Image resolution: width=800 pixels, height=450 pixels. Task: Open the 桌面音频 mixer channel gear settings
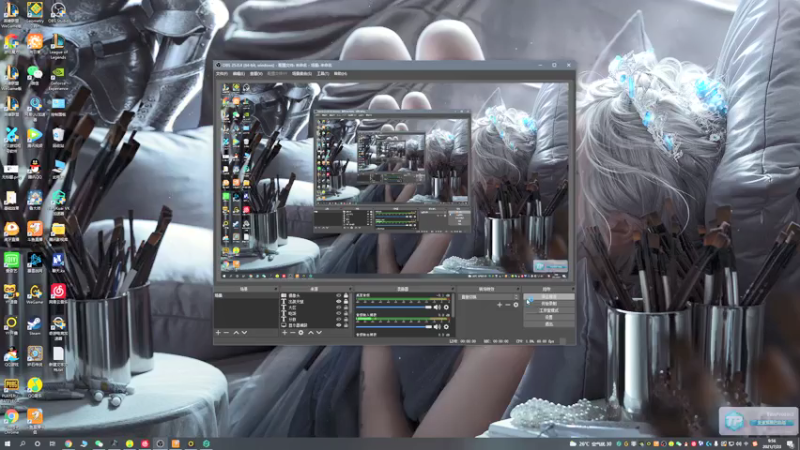[446, 307]
